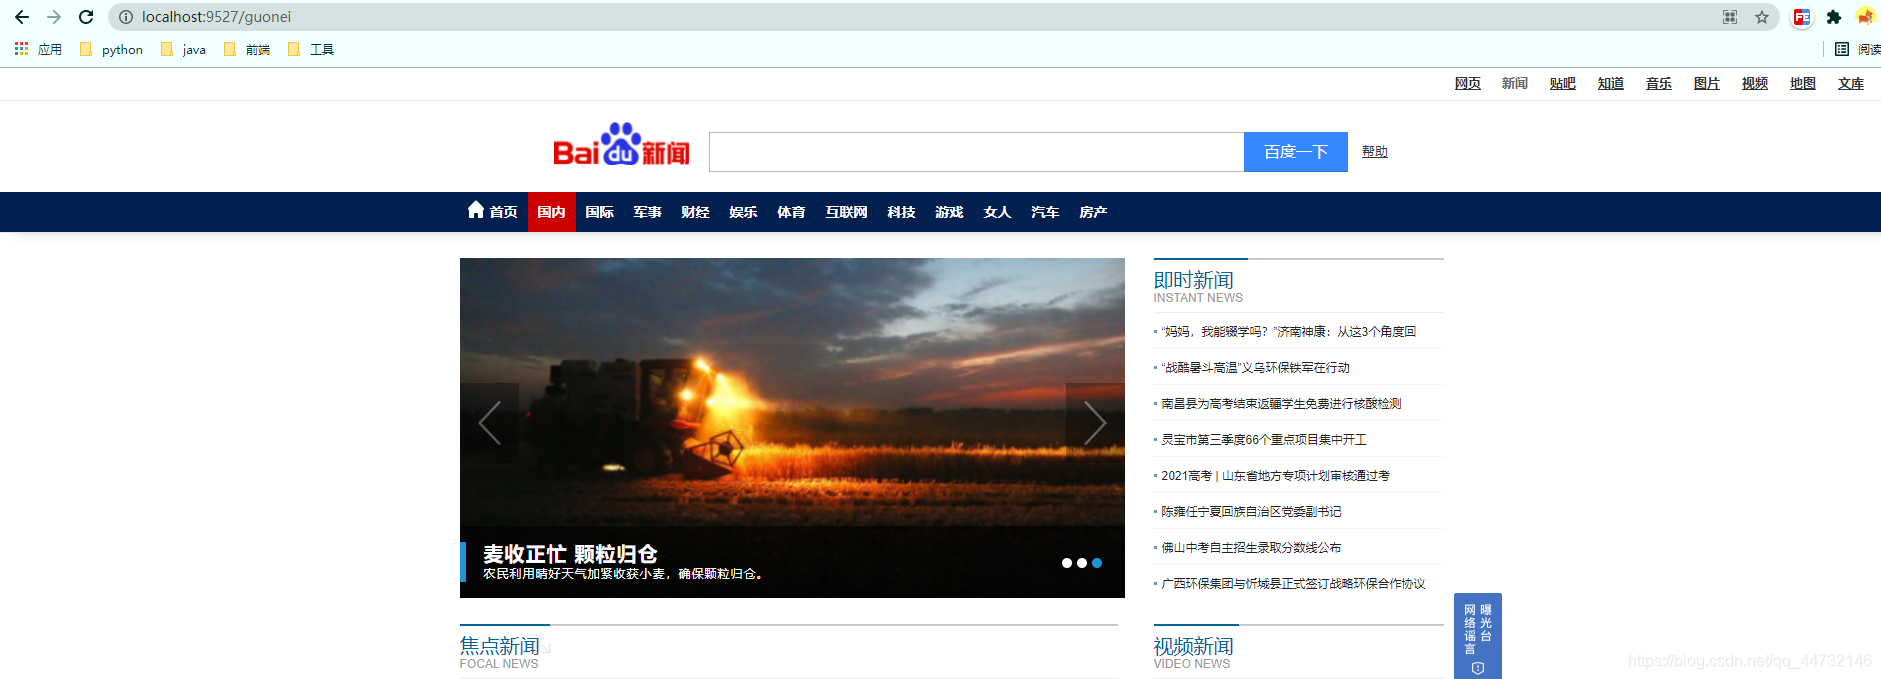Click the browser forward arrow

click(54, 17)
